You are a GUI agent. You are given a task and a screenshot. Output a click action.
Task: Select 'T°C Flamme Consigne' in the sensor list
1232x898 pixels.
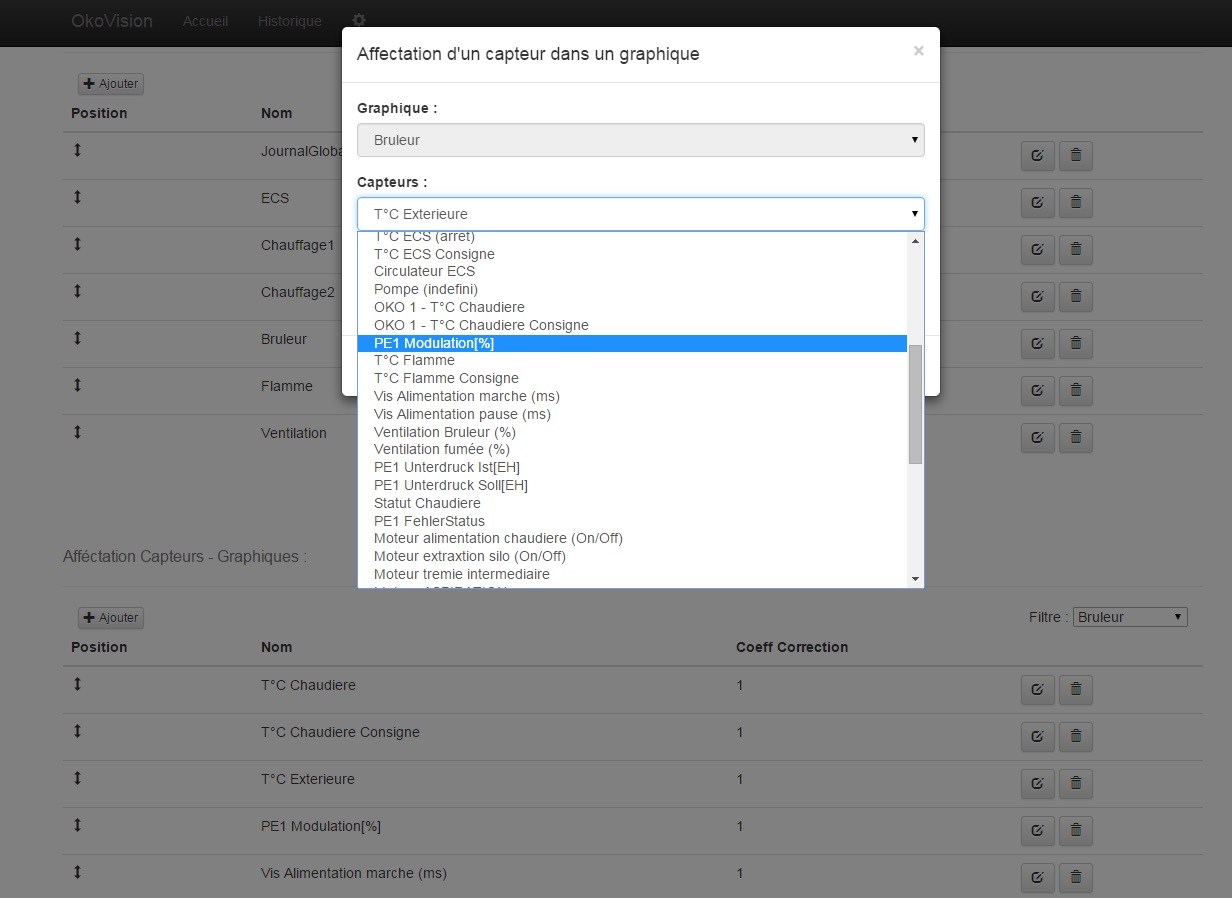pyautogui.click(x=446, y=378)
